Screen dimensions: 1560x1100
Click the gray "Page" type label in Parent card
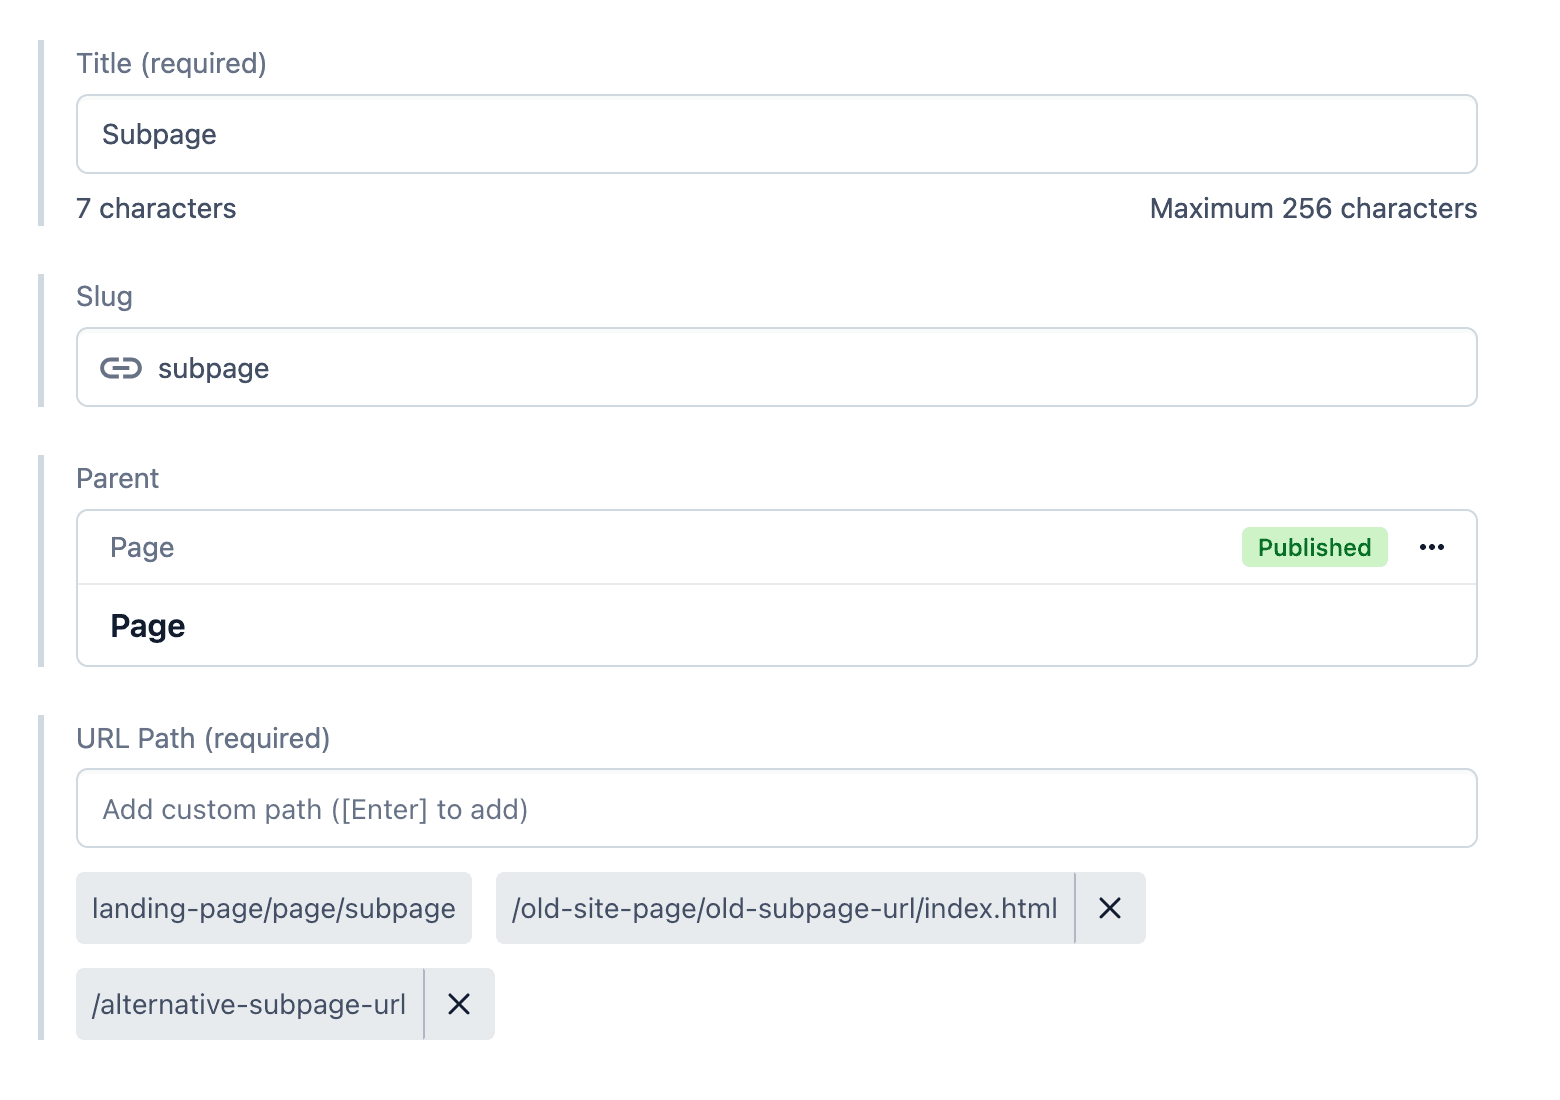(142, 547)
